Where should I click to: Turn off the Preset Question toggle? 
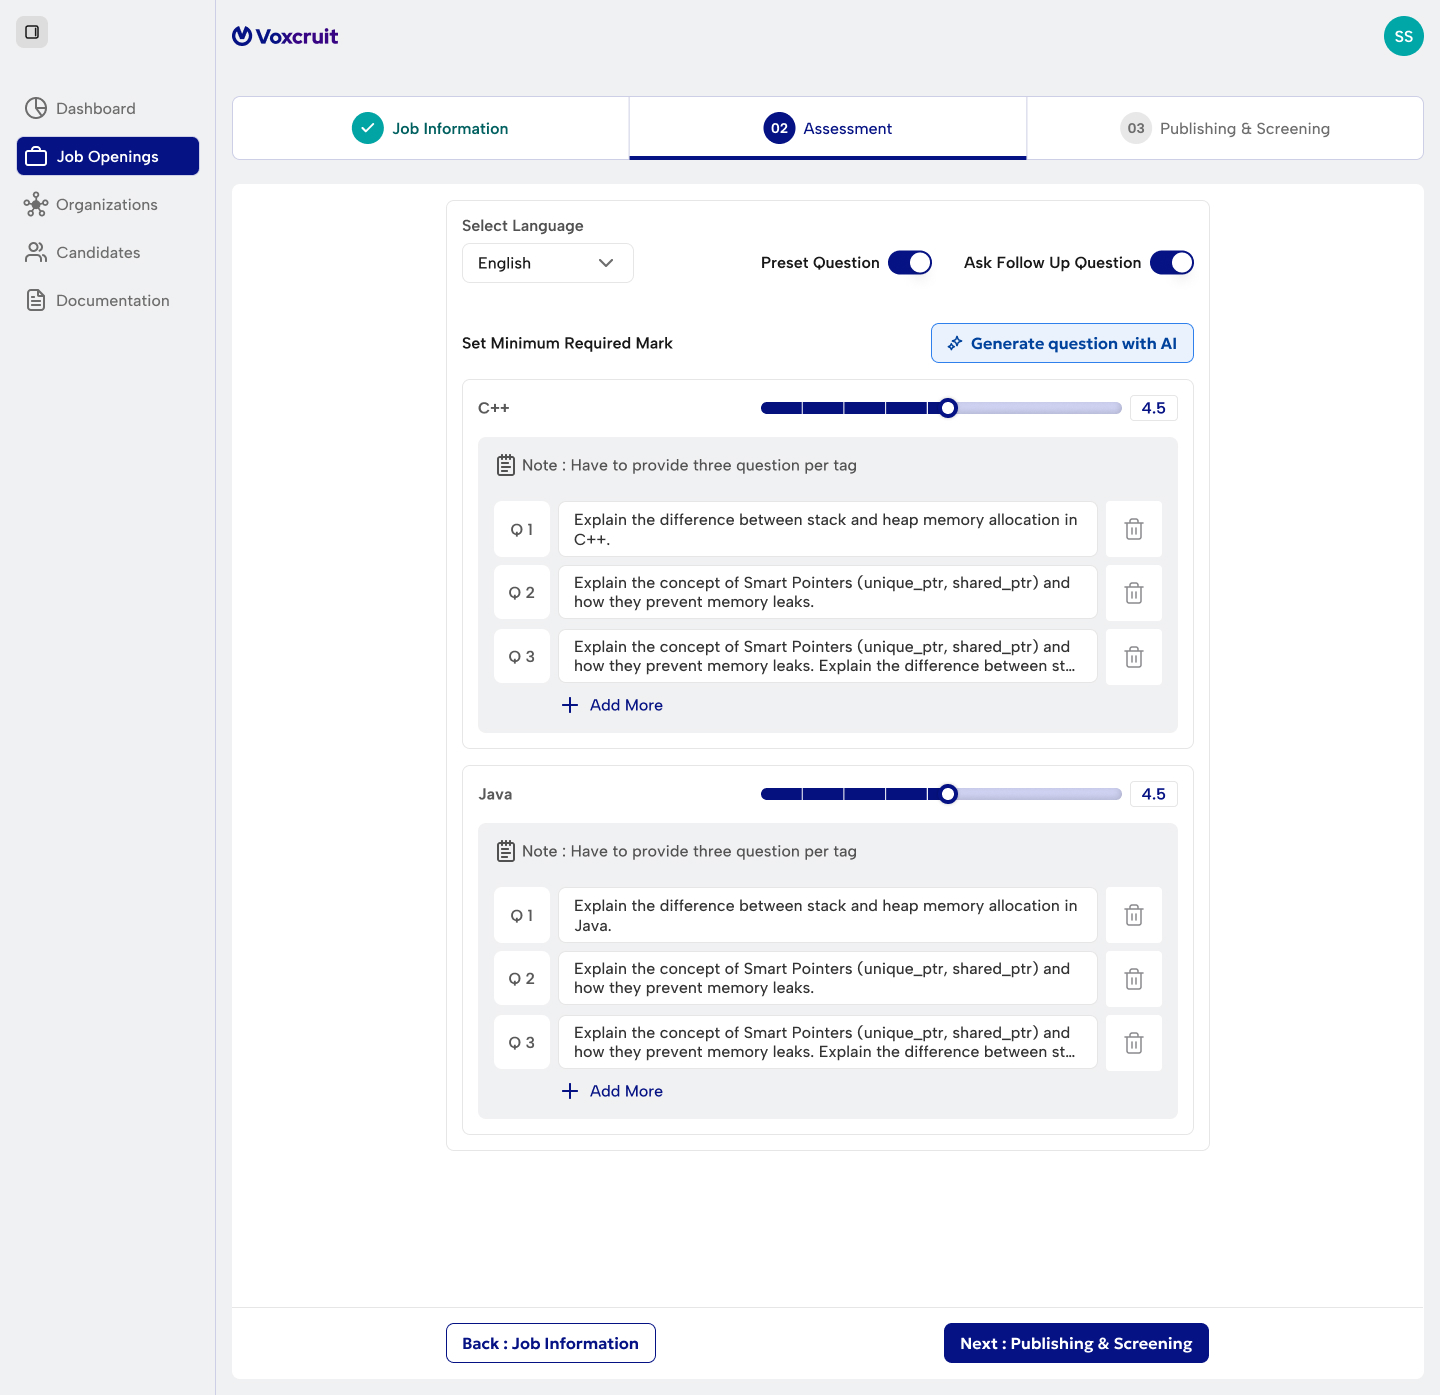point(910,262)
